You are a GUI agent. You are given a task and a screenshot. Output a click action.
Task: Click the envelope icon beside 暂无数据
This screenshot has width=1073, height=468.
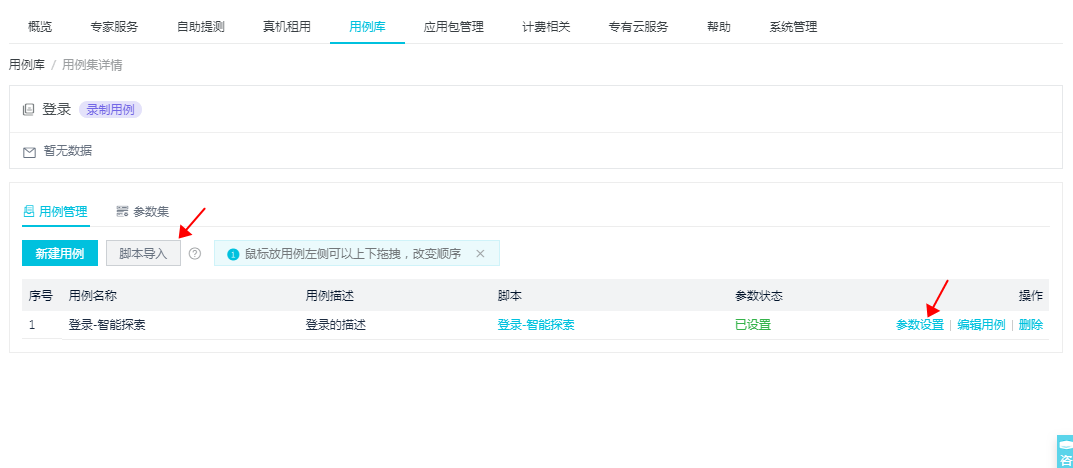click(29, 152)
